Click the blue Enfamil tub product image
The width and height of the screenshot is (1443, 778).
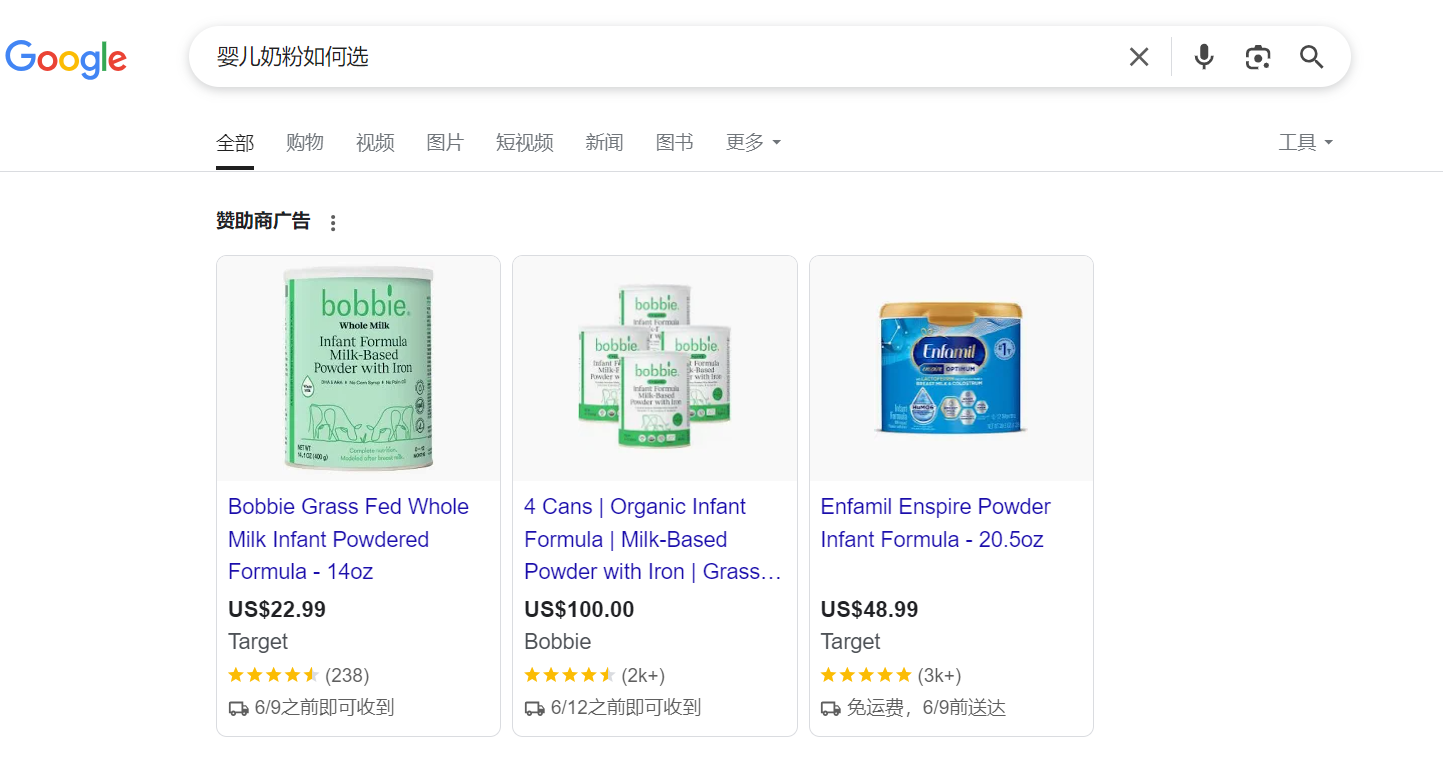coord(951,368)
